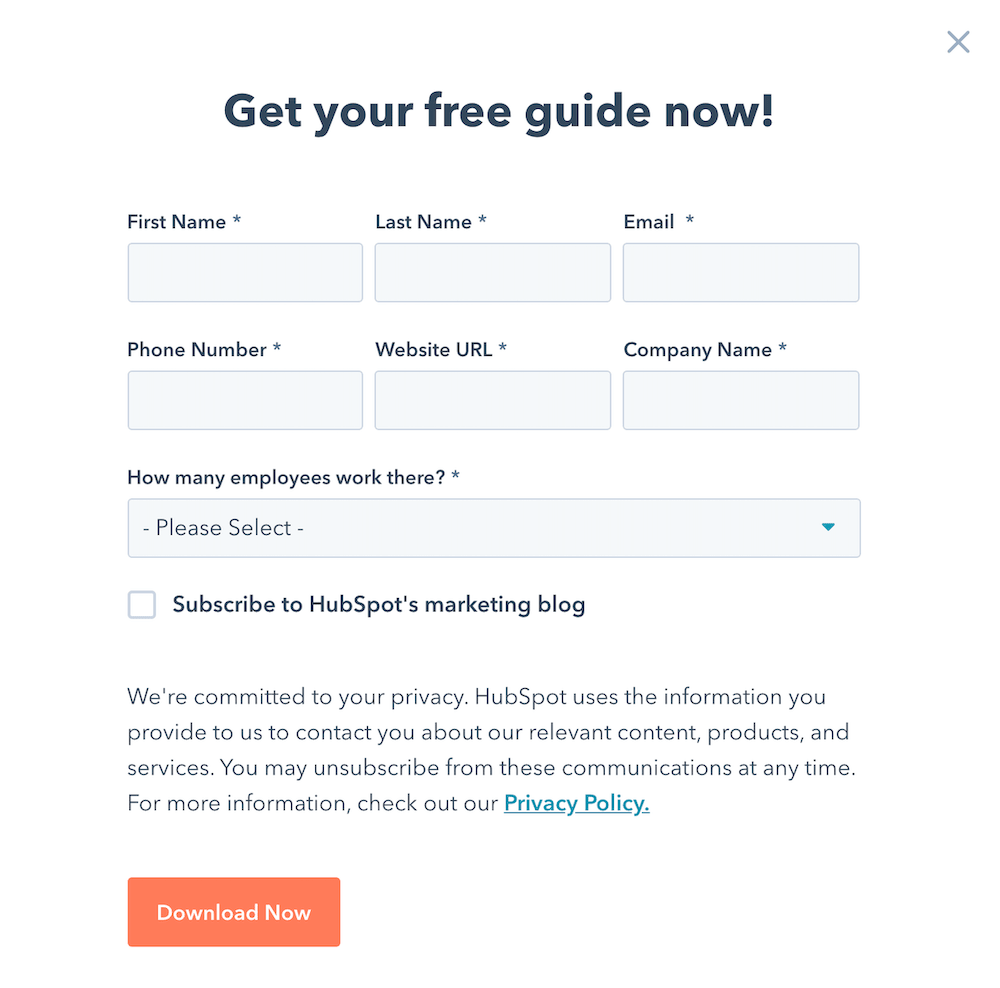Click the Email input field

(x=740, y=272)
